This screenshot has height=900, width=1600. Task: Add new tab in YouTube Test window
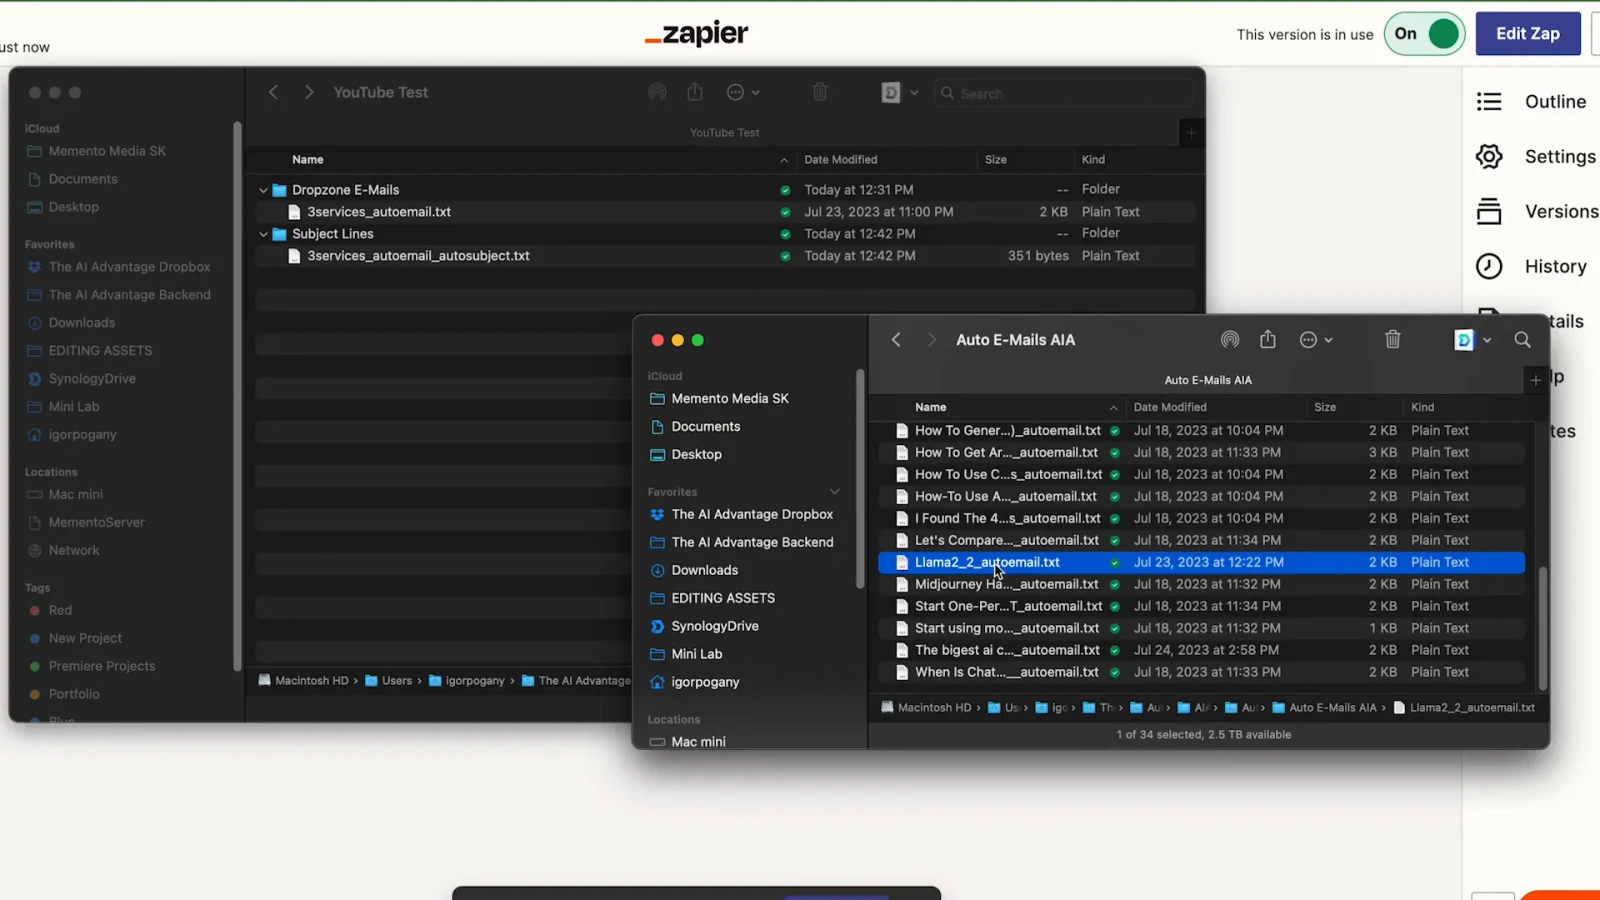1190,133
